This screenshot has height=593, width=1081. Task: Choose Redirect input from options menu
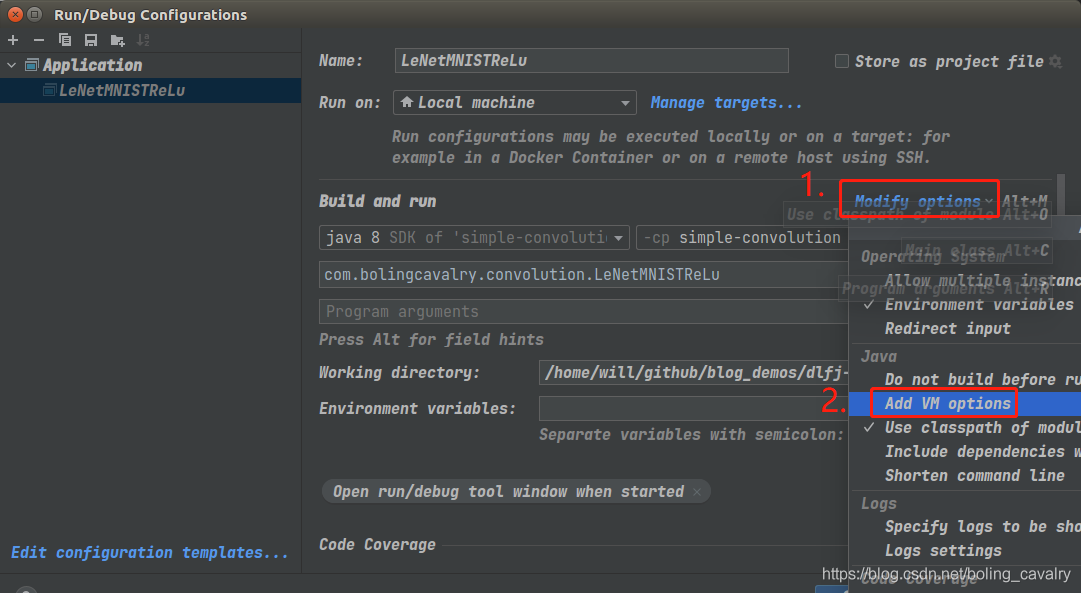947,328
